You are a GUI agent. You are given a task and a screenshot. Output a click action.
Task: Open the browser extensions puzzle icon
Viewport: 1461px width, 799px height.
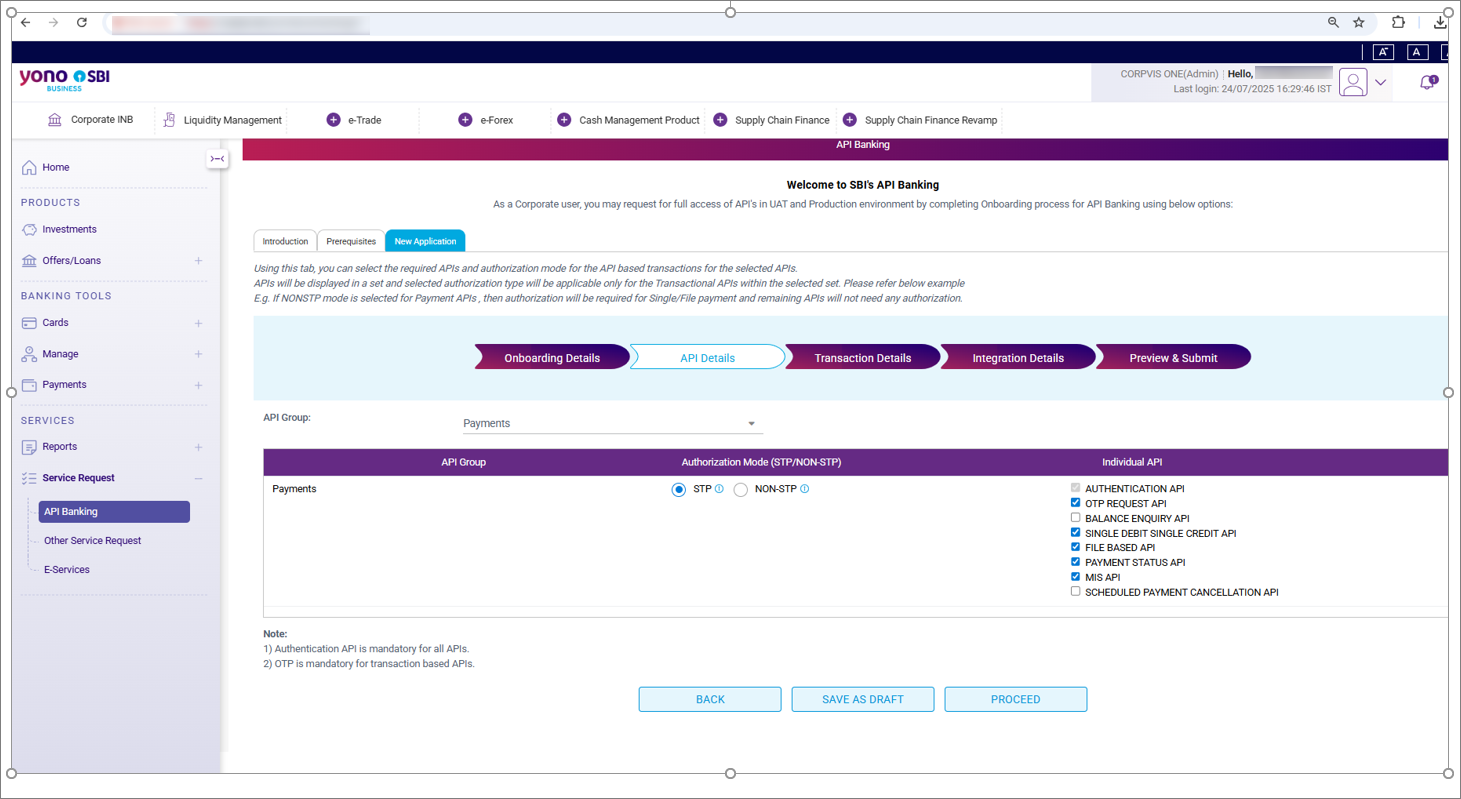coord(1398,22)
